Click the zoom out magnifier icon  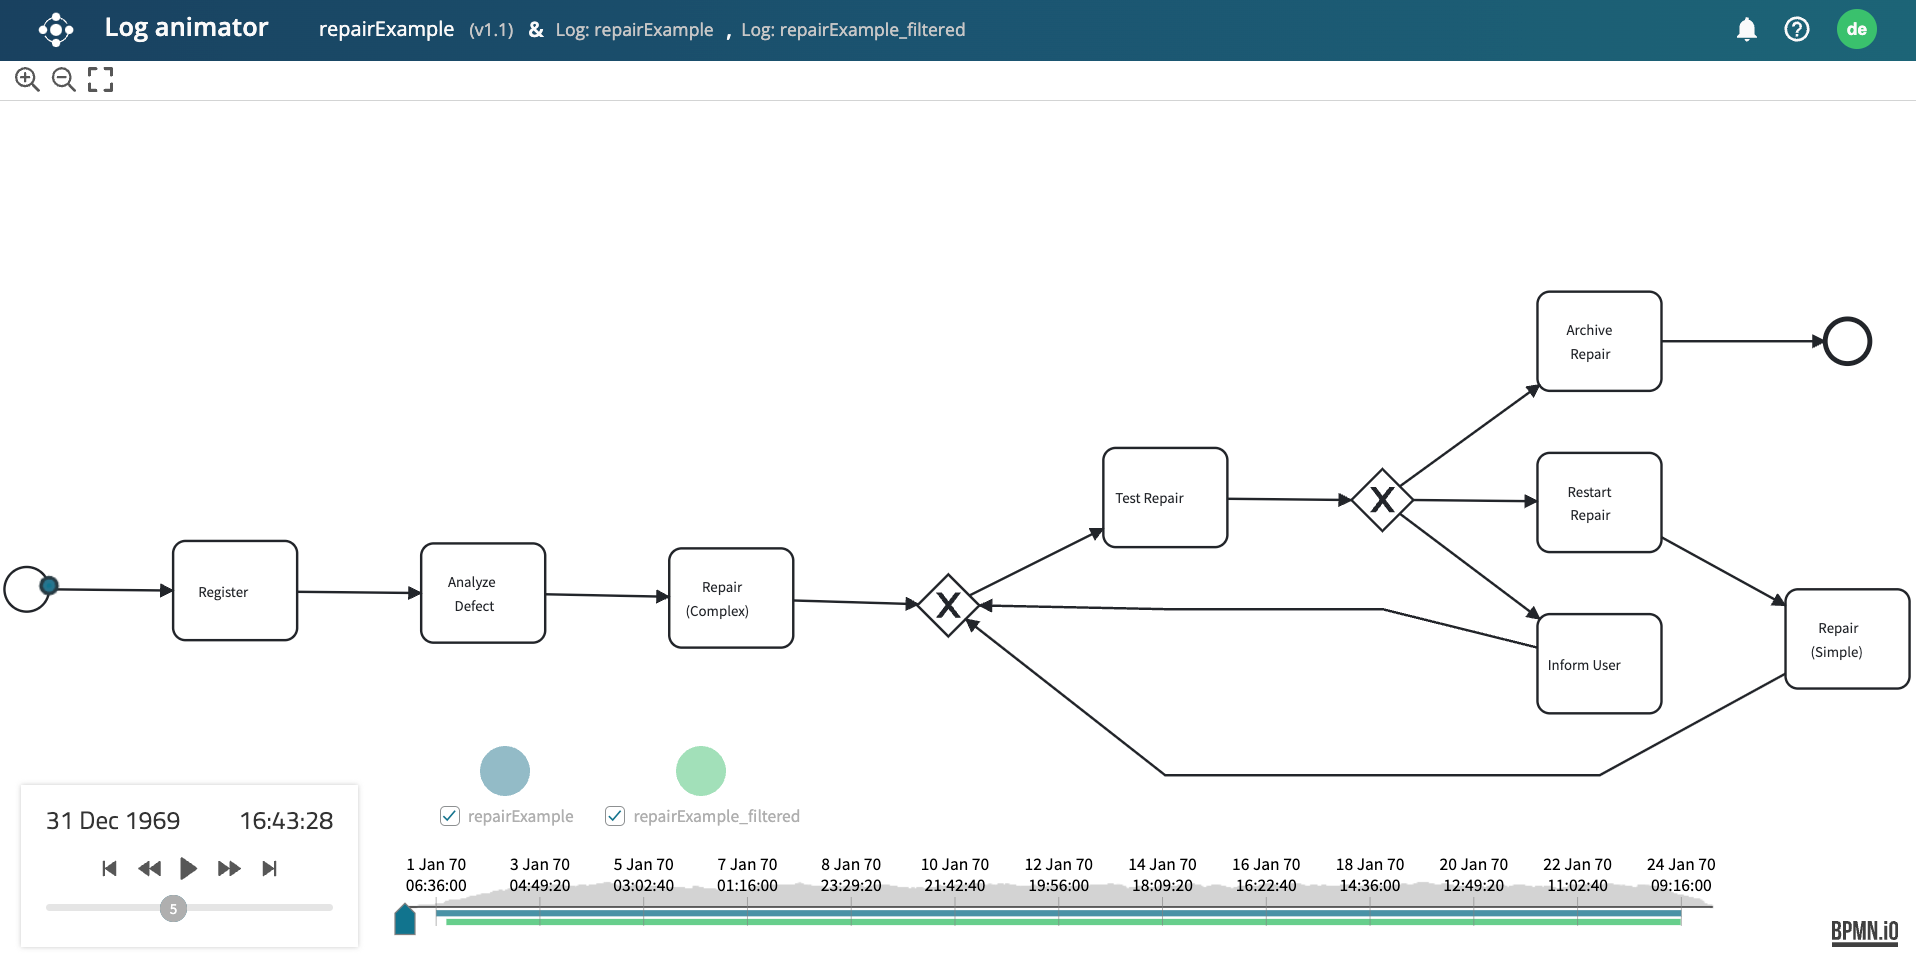point(63,80)
